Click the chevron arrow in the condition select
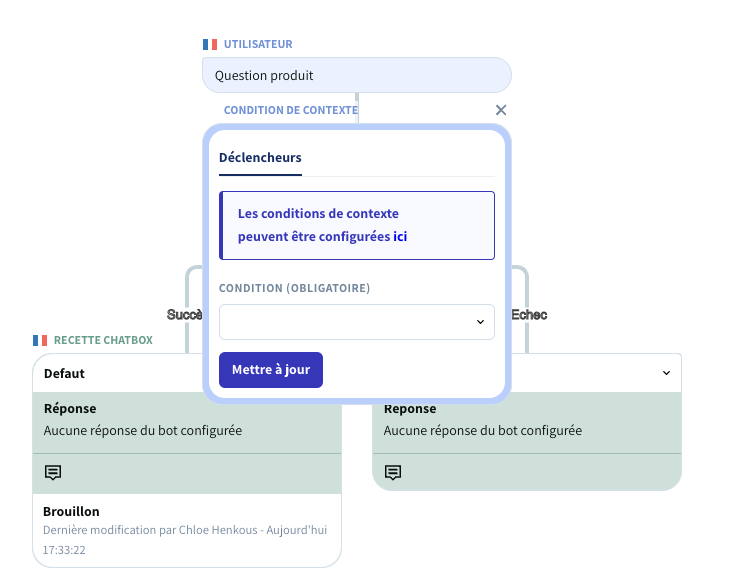This screenshot has width=743, height=586. (x=480, y=322)
